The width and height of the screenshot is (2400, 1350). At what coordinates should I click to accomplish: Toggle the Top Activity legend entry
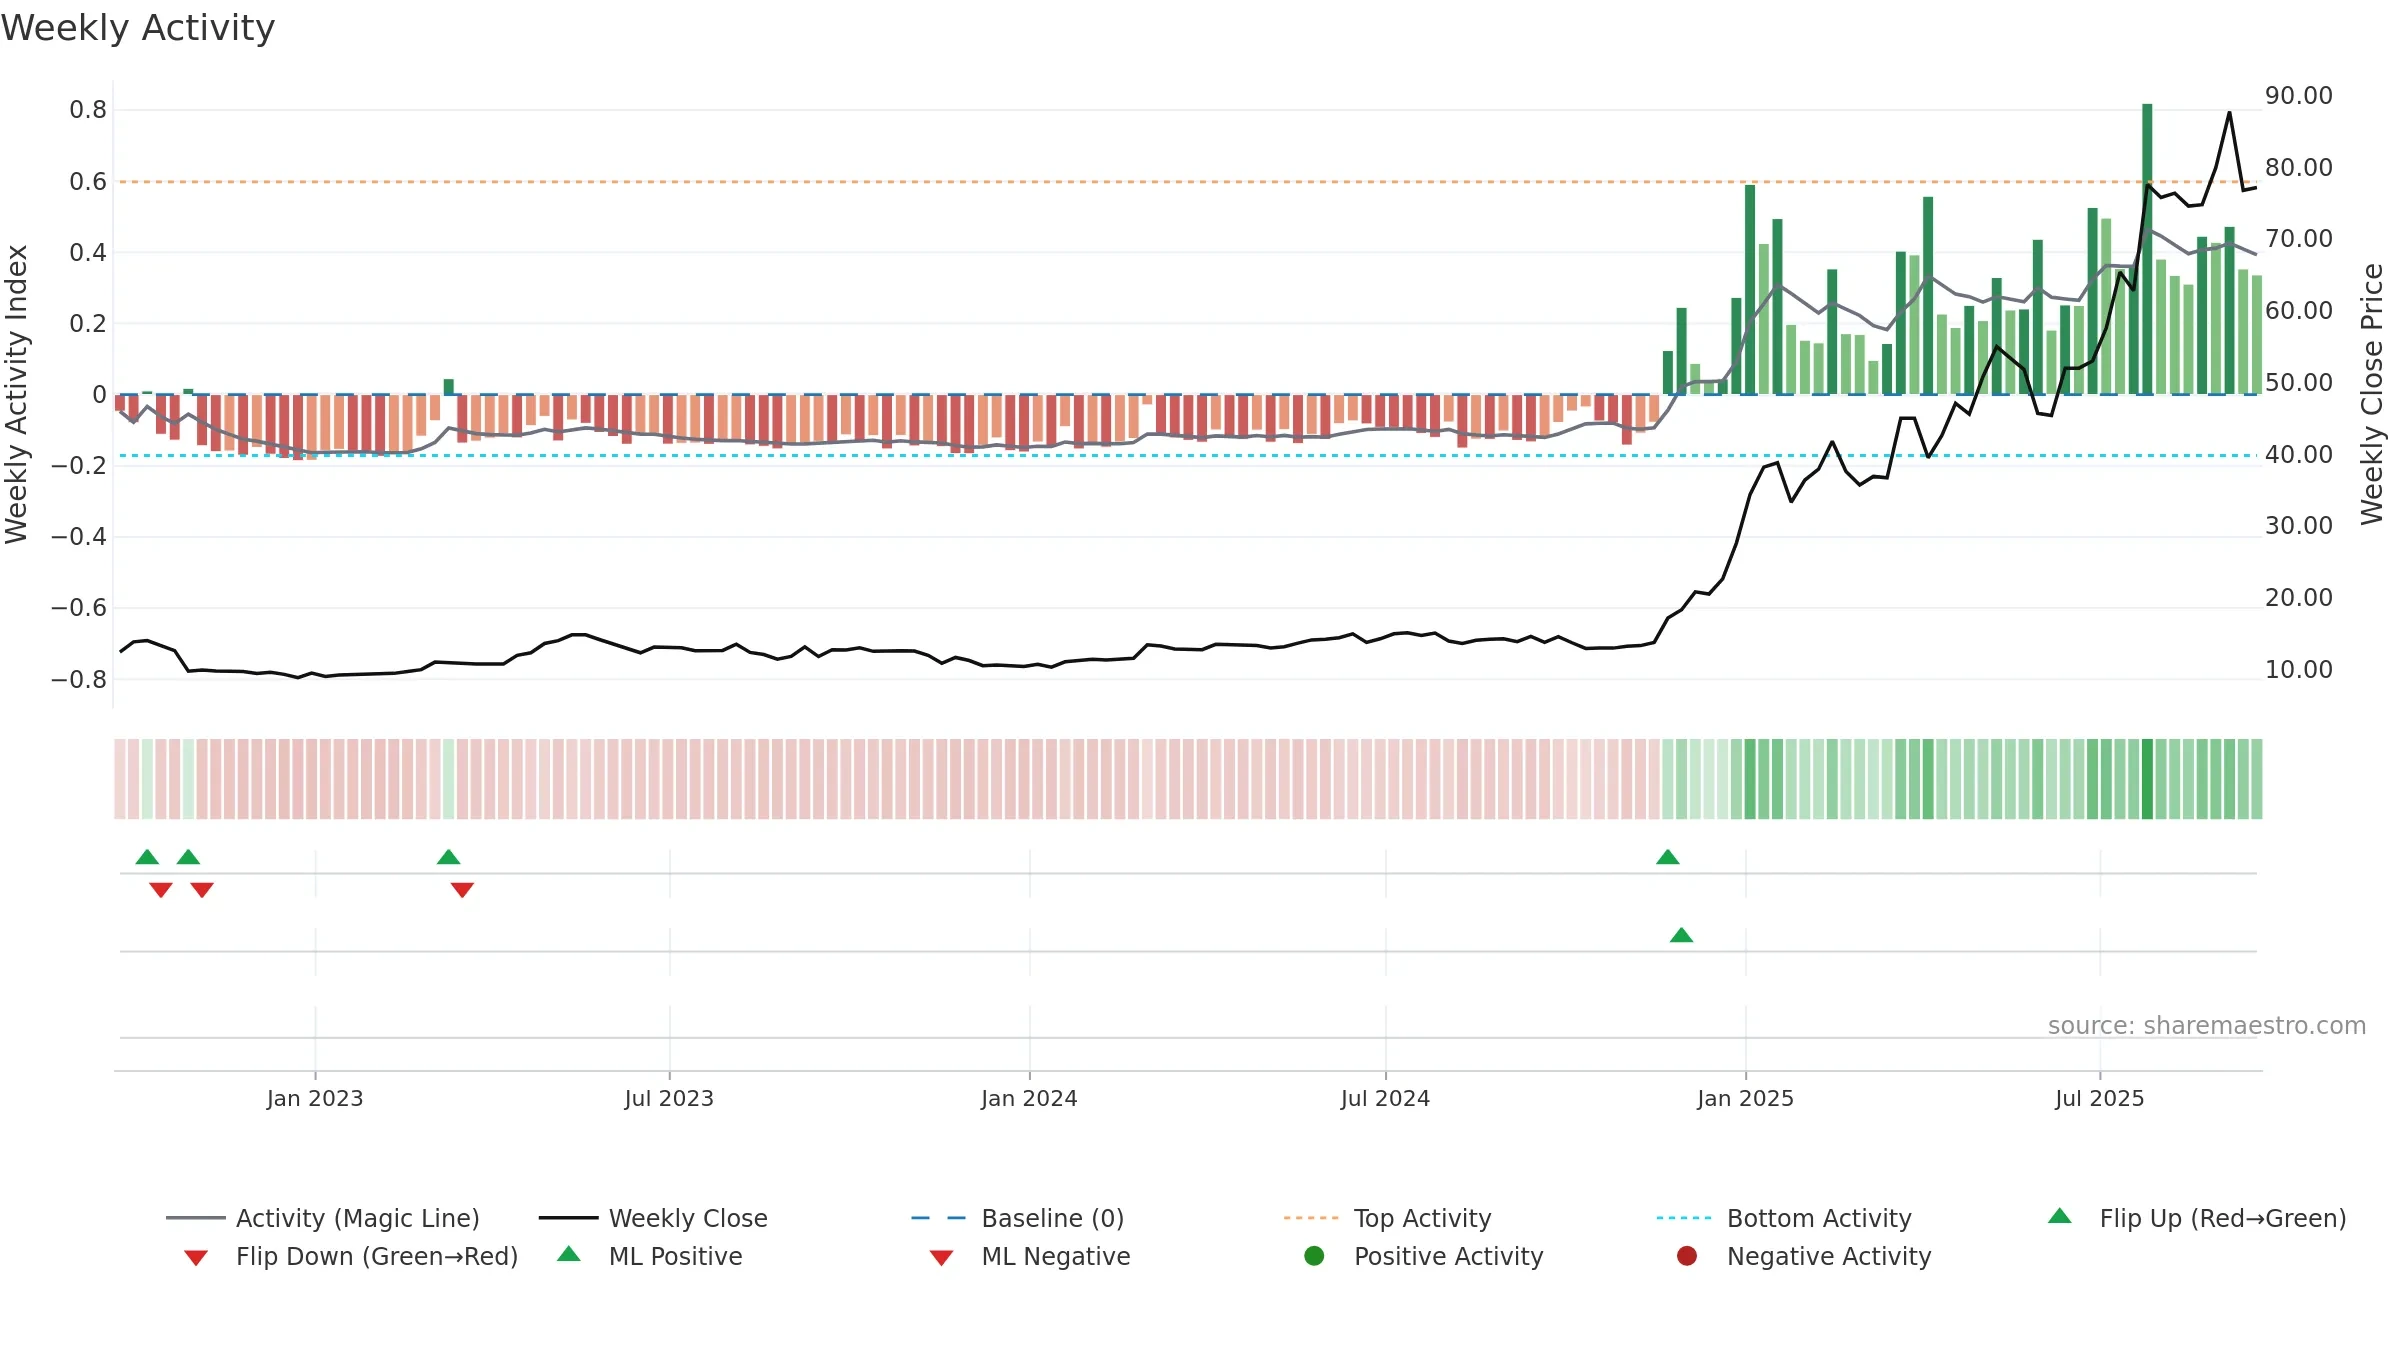click(1388, 1218)
